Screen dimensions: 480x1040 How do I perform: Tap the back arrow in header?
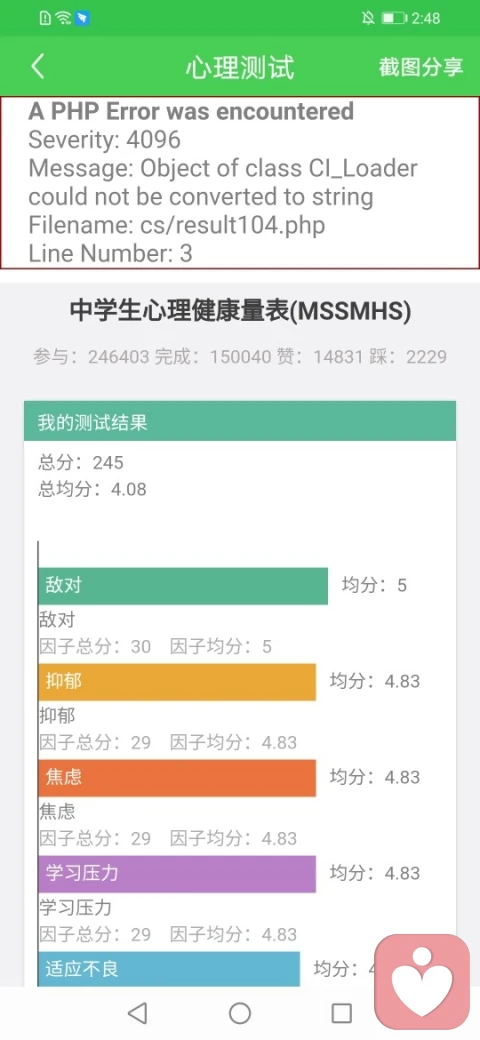(x=38, y=67)
